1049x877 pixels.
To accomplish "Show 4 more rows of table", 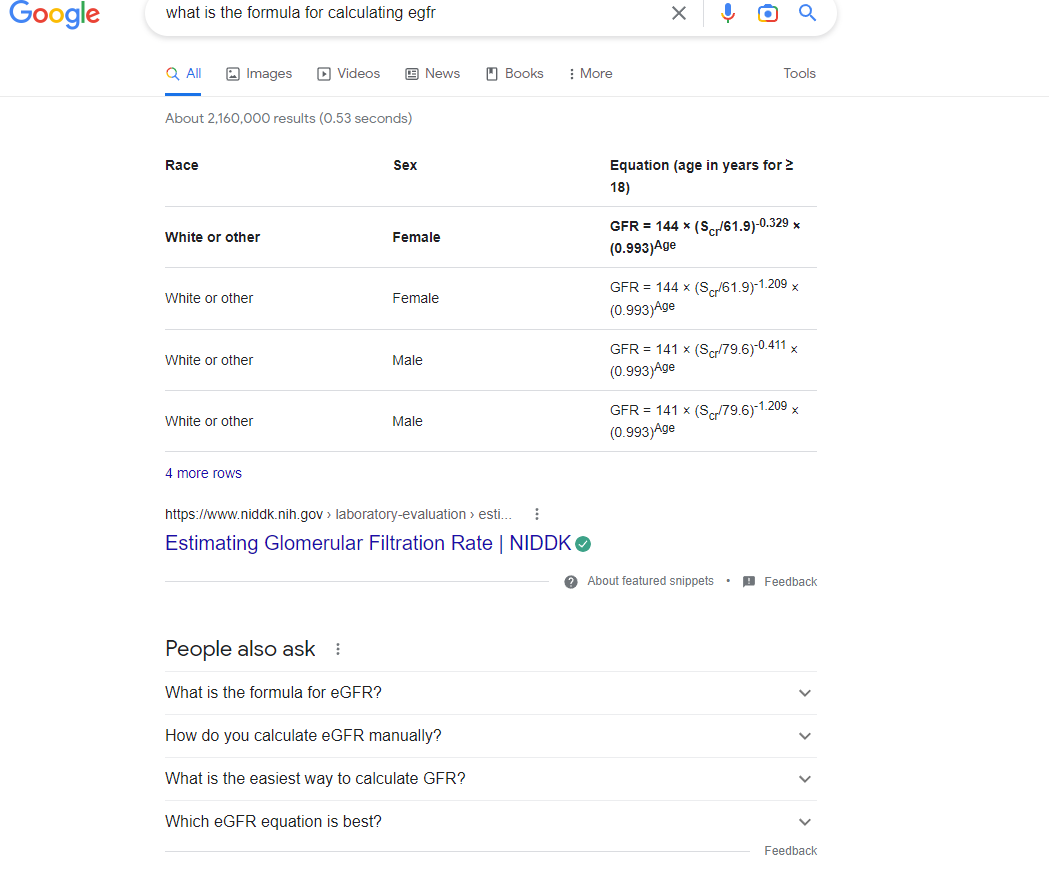I will point(203,474).
